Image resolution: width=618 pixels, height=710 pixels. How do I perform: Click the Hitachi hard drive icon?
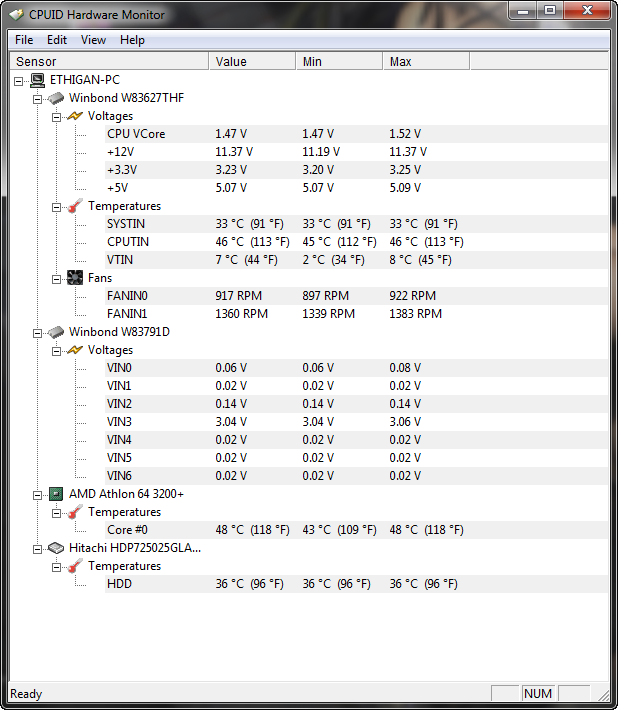coord(56,548)
